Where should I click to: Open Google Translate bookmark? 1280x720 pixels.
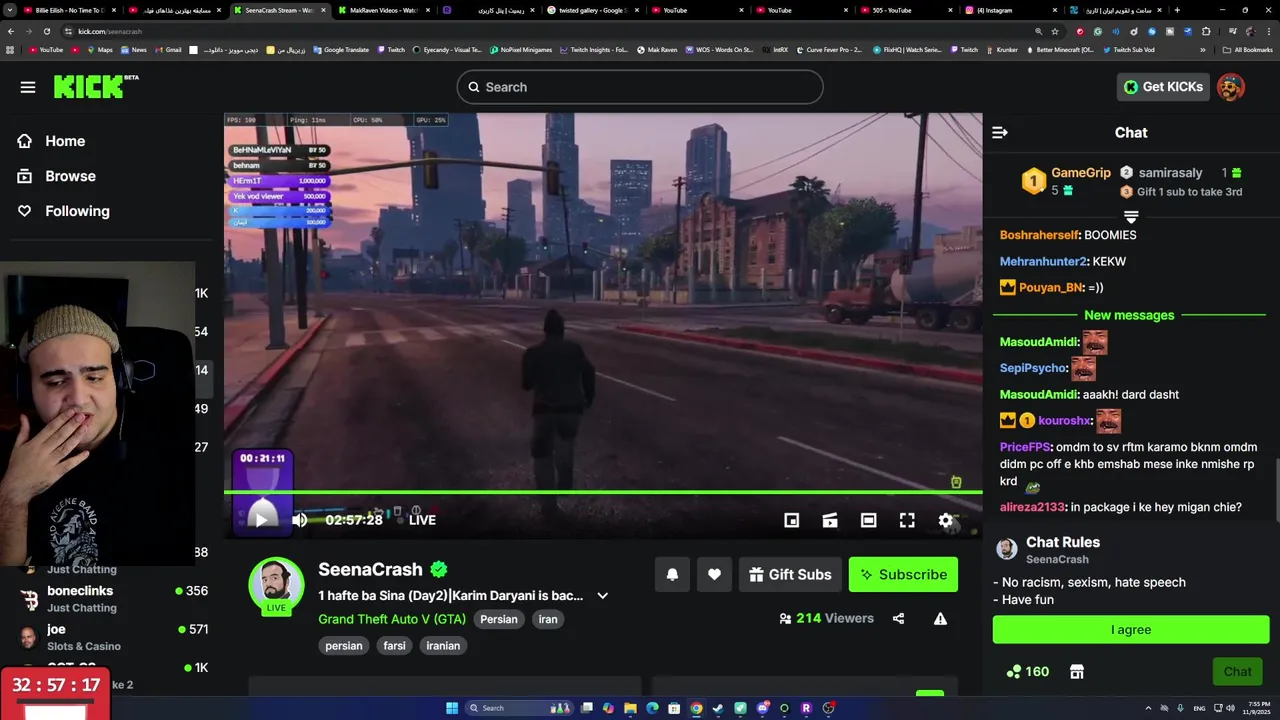(x=341, y=49)
